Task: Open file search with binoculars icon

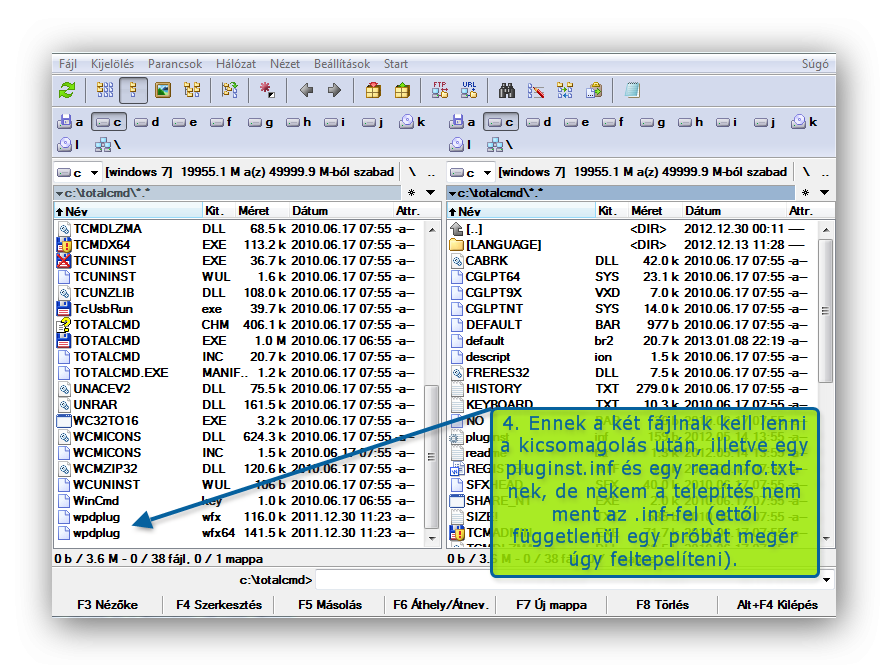Action: pos(506,90)
